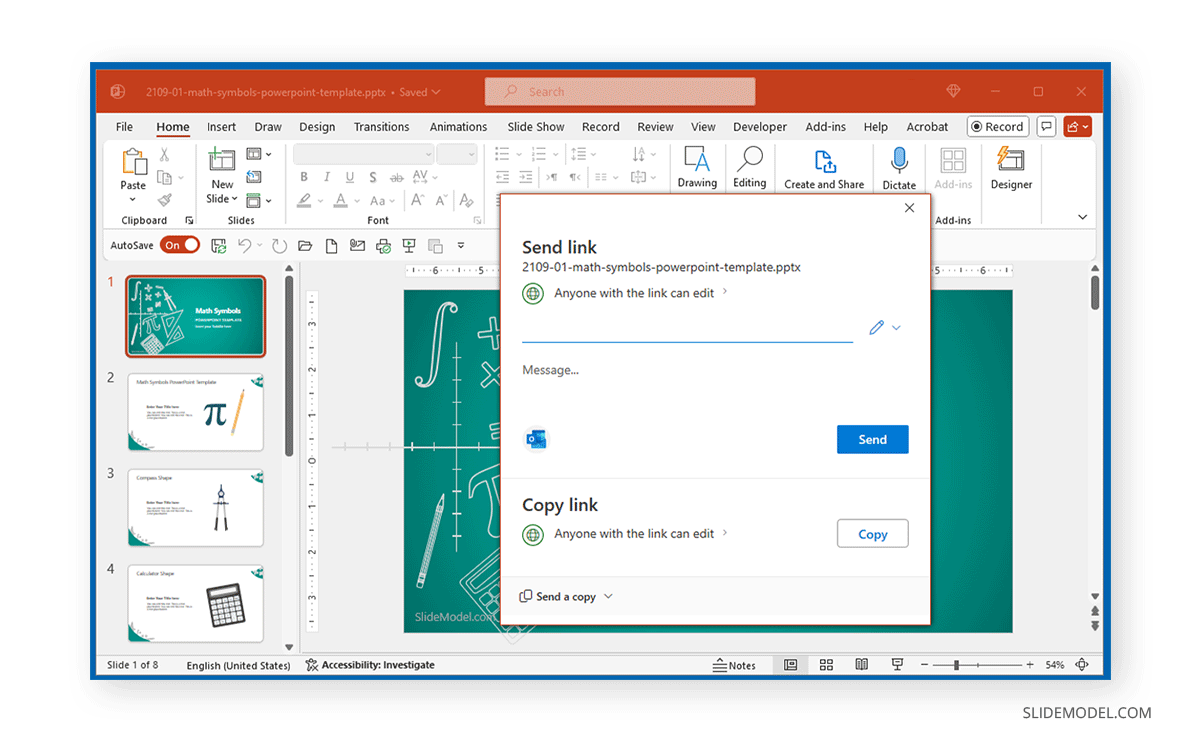The width and height of the screenshot is (1200, 743).
Task: Click the Paste clipboard icon
Action: [133, 161]
